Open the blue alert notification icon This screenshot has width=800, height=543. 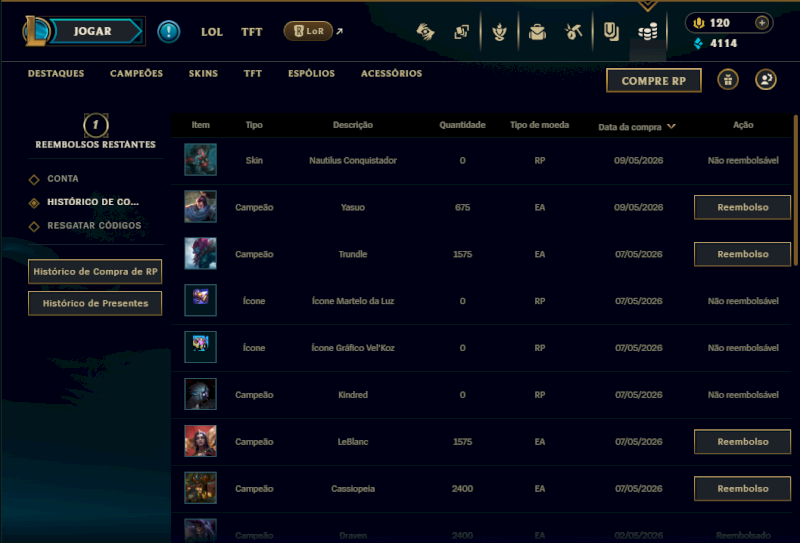pyautogui.click(x=168, y=32)
